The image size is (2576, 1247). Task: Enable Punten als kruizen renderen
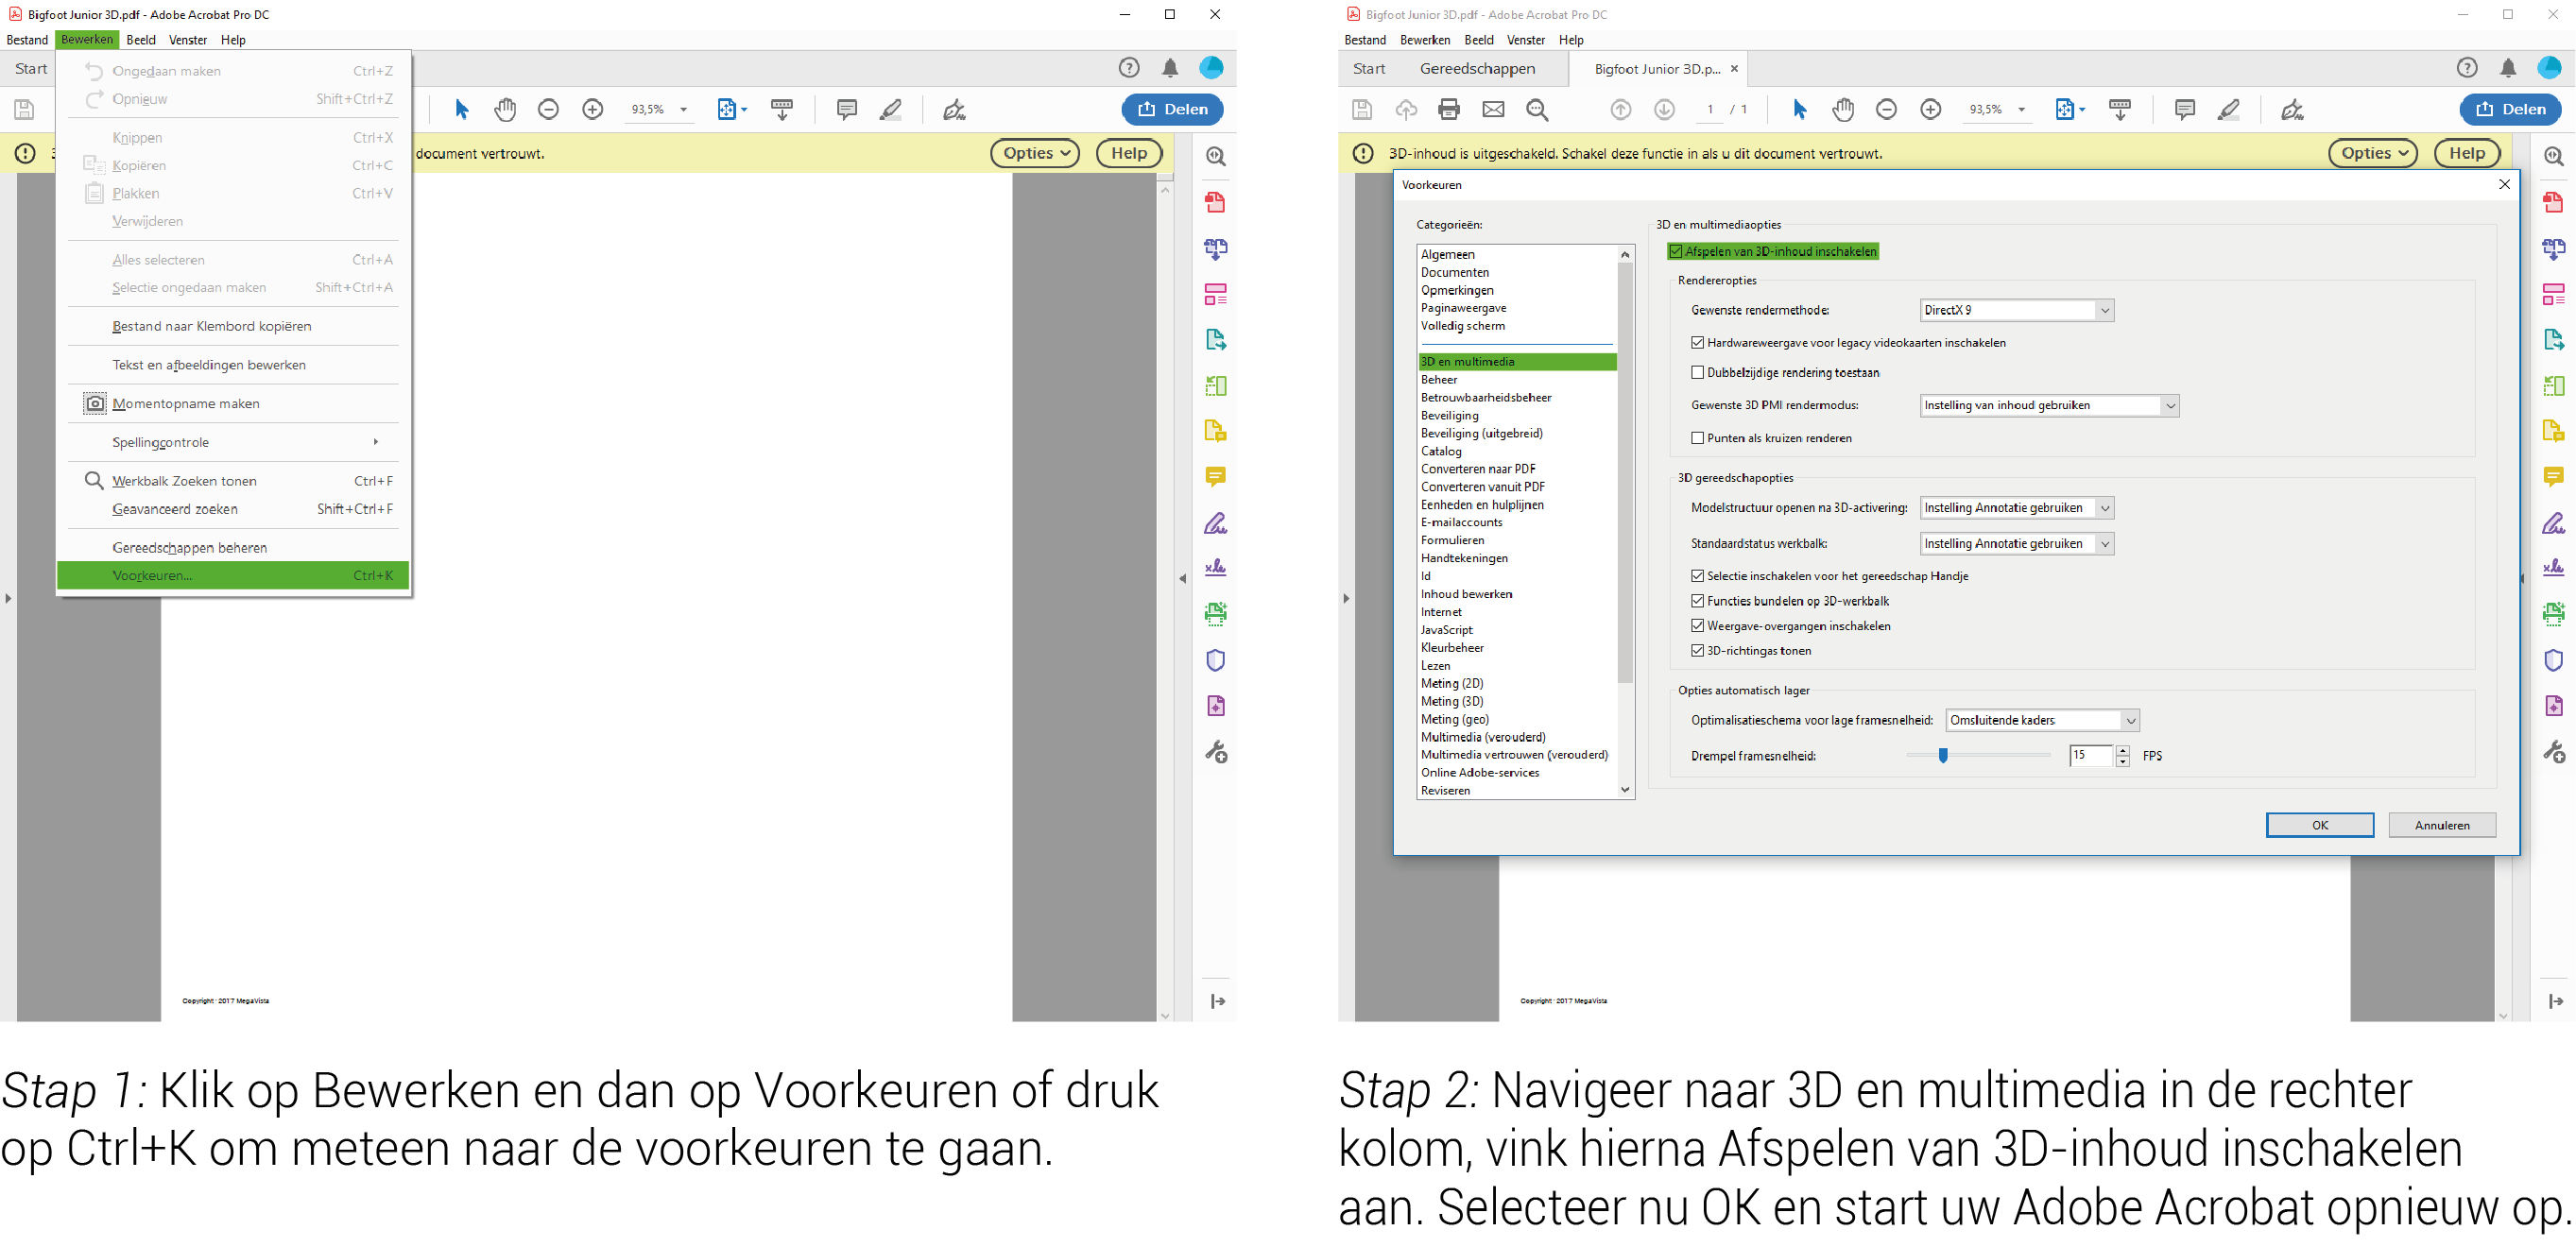click(1698, 438)
